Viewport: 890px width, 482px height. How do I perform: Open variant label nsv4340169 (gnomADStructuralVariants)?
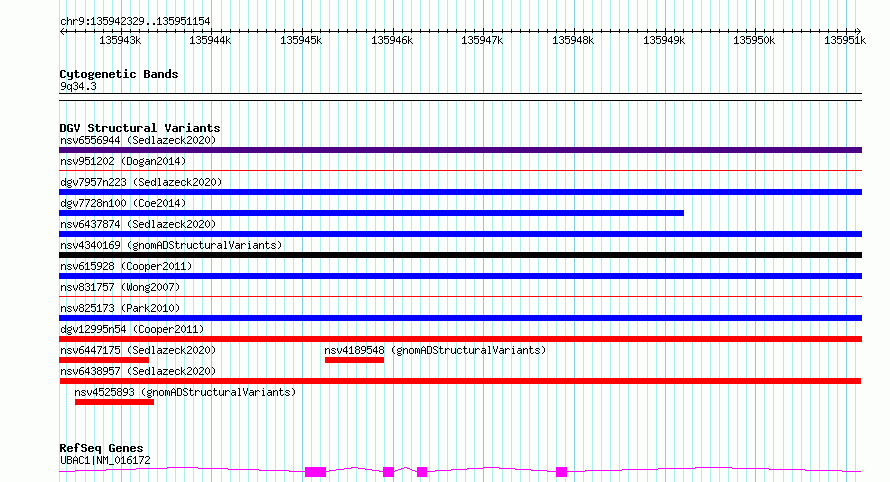point(171,245)
